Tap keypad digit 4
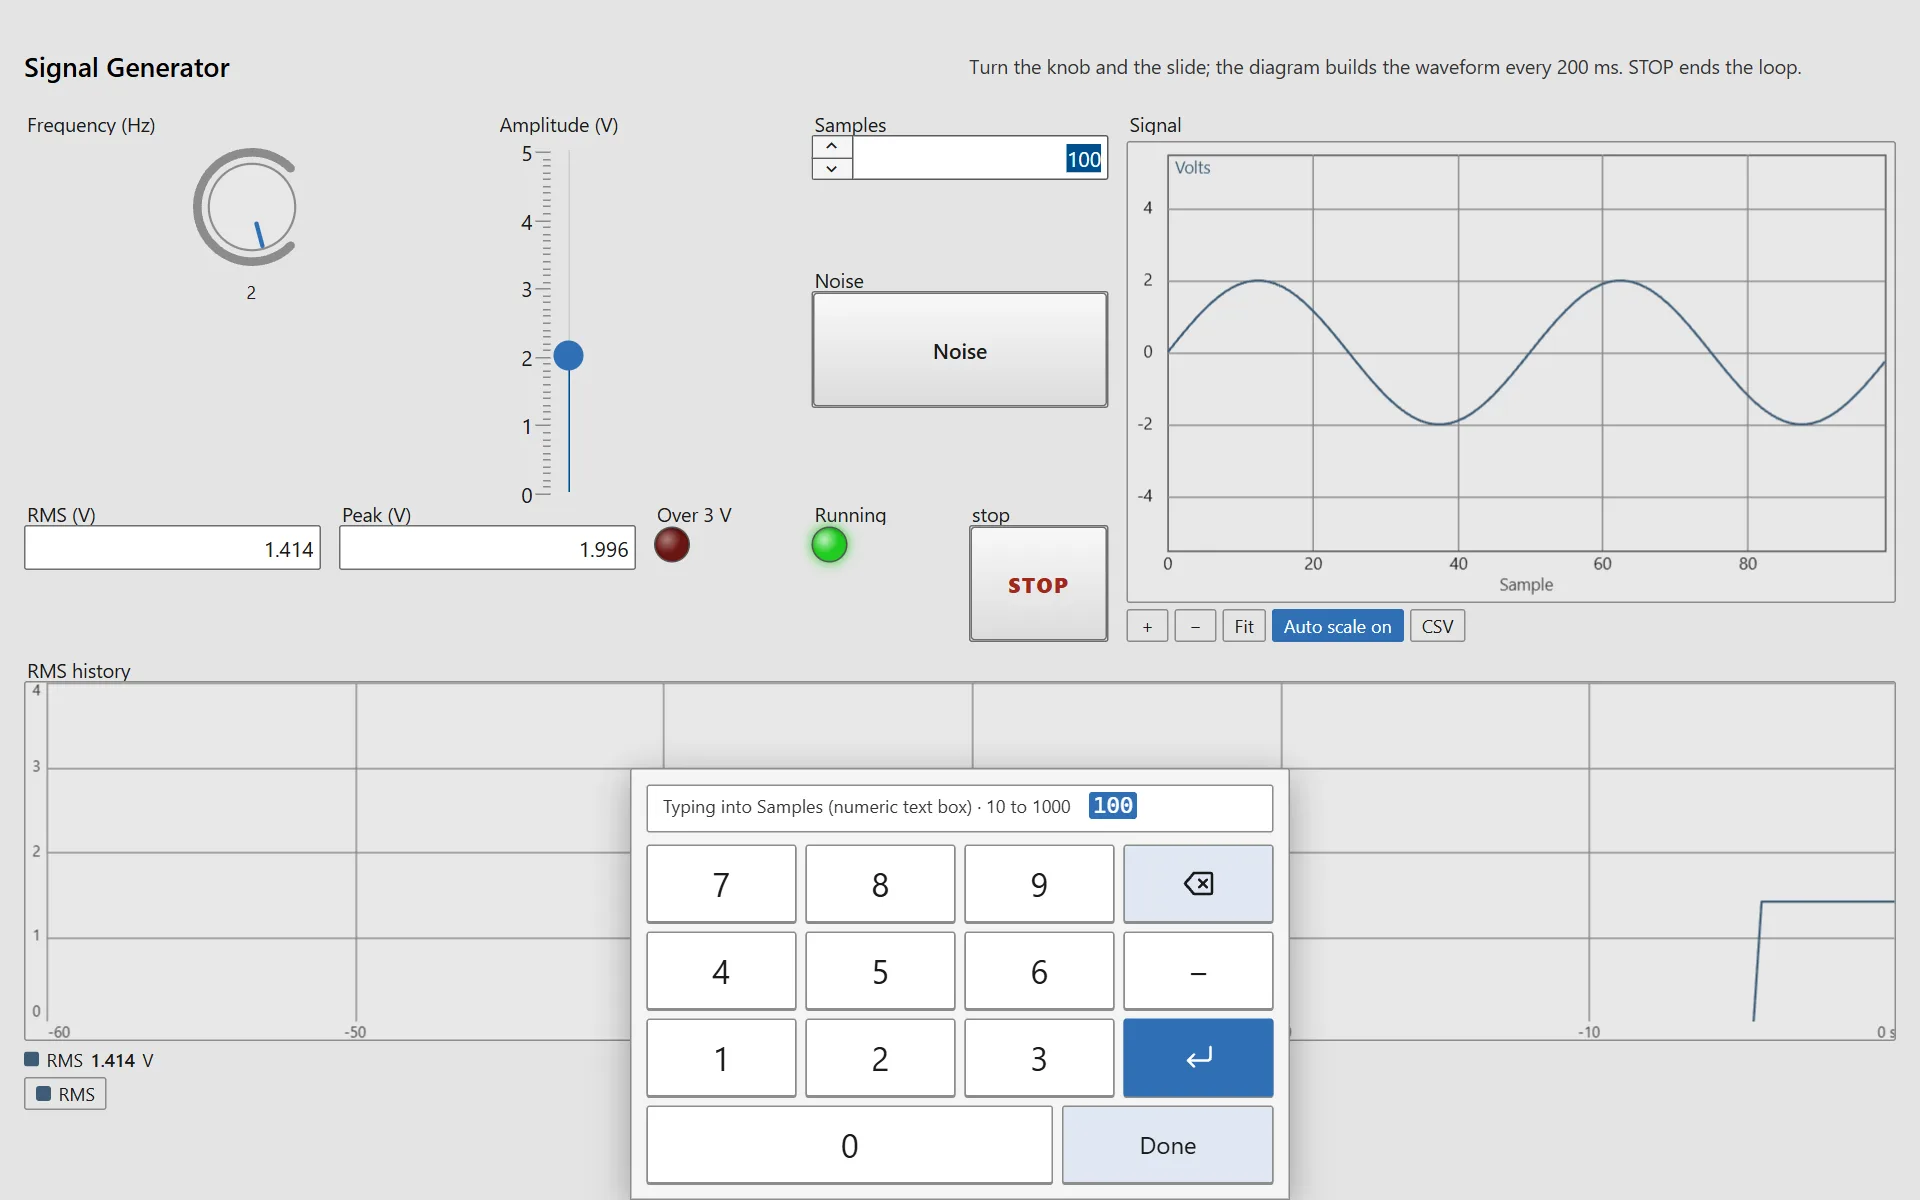Image resolution: width=1920 pixels, height=1200 pixels. 721,971
